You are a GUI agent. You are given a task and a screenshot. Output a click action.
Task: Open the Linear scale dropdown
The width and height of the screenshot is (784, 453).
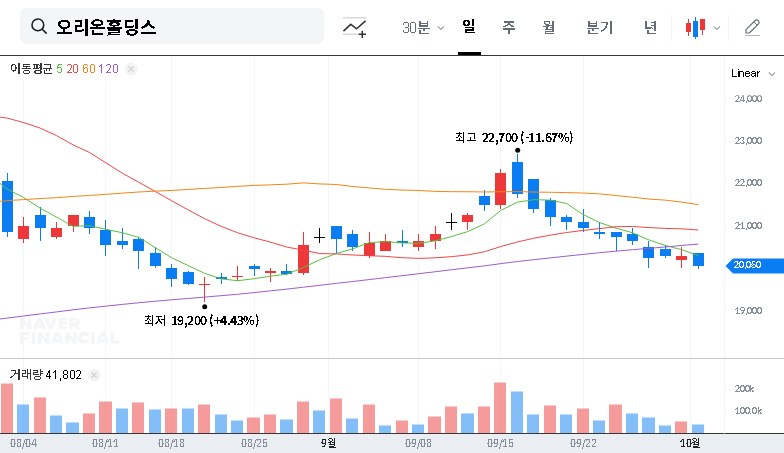(x=752, y=73)
